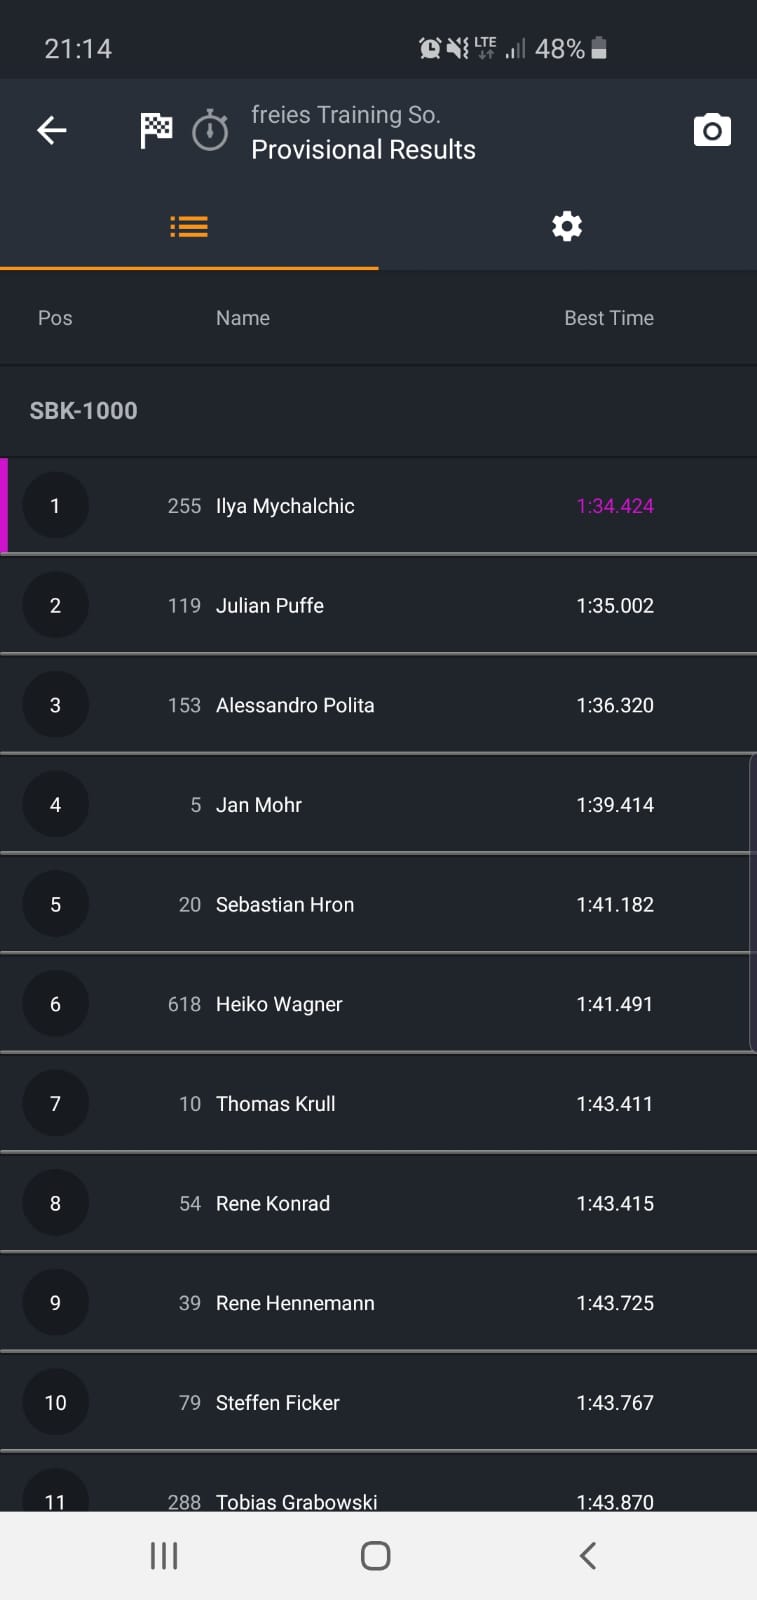The image size is (757, 1600).
Task: Tap the Name column header
Action: (x=243, y=318)
